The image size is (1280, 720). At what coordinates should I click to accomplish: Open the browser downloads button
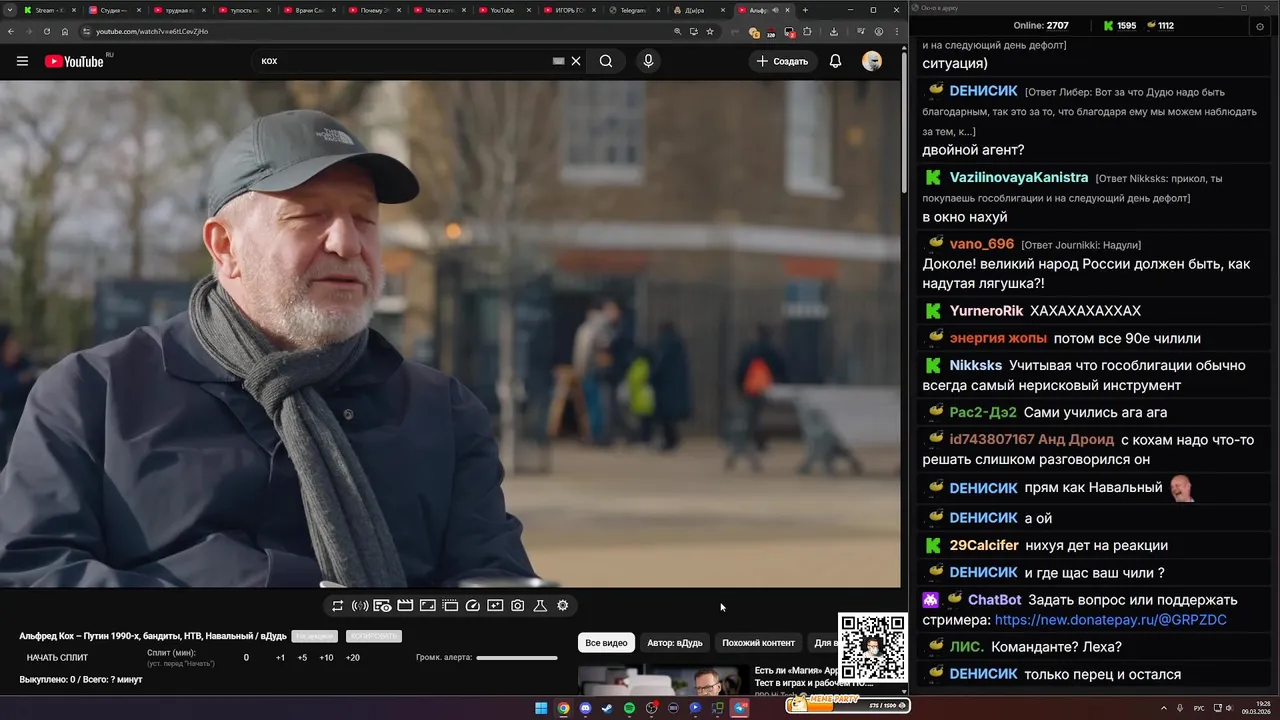(x=834, y=31)
